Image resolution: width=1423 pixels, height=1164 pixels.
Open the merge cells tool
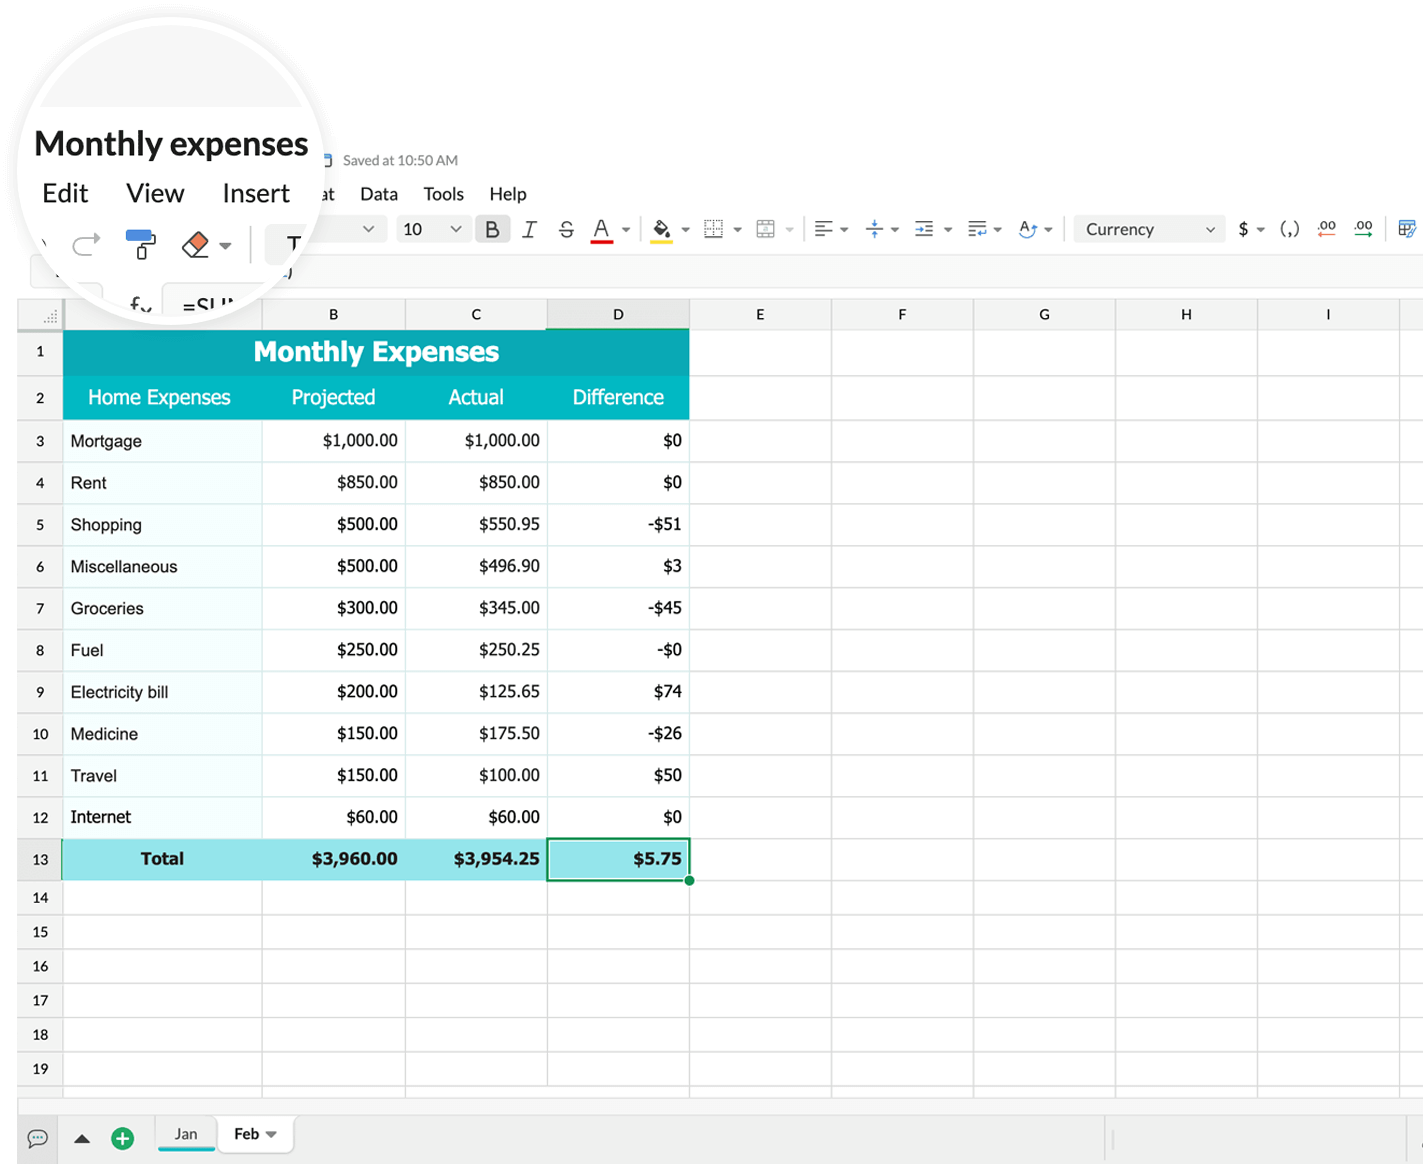click(765, 229)
